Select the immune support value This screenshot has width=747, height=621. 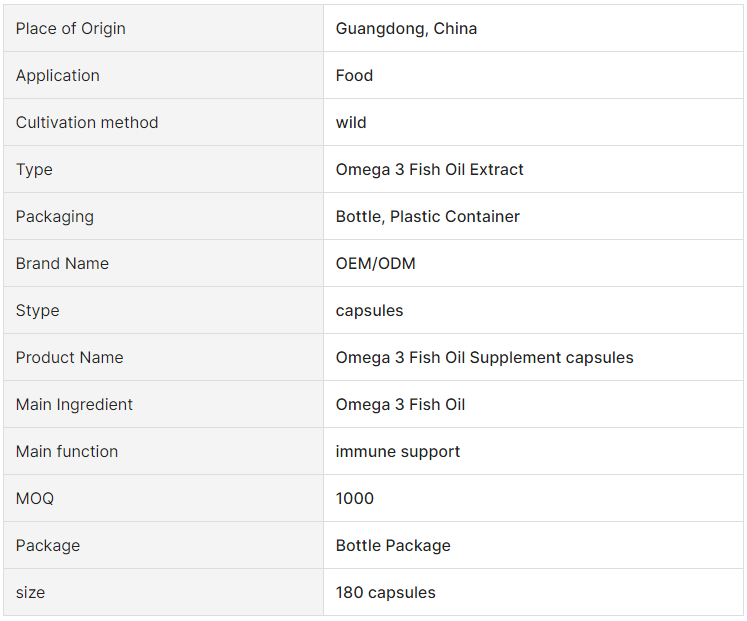(398, 451)
